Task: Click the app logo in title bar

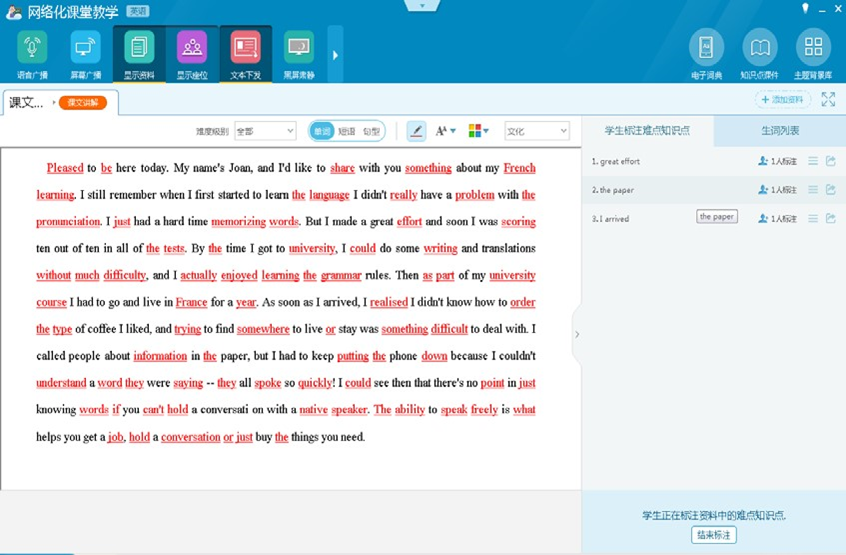Action: [13, 11]
